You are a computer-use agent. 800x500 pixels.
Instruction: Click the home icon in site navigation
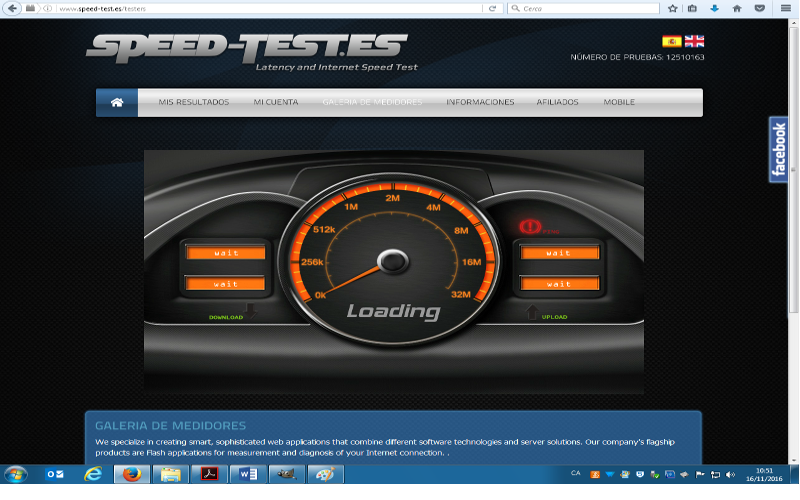117,102
